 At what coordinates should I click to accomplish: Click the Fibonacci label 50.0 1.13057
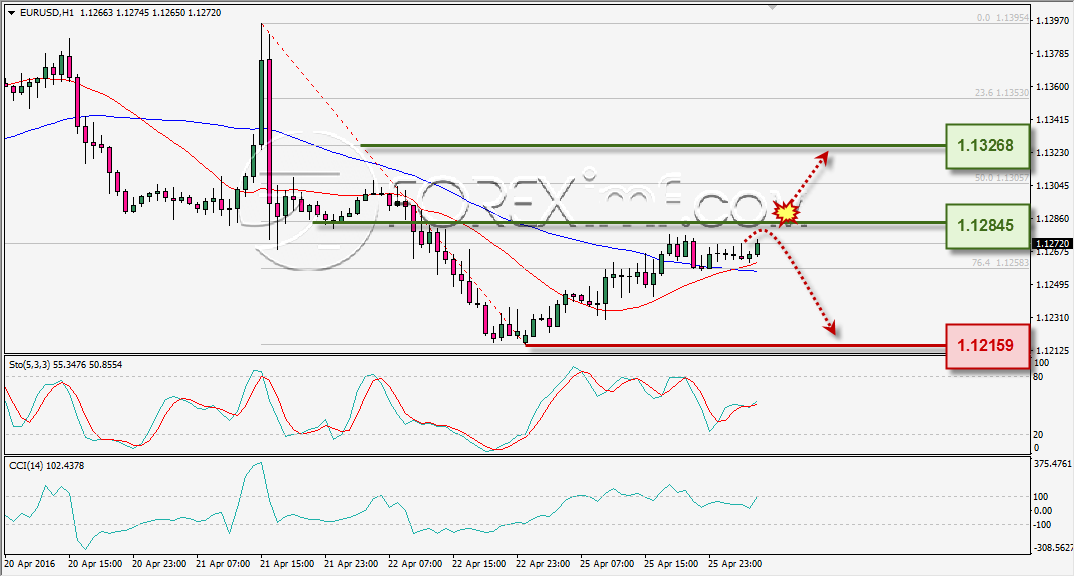tap(1002, 177)
